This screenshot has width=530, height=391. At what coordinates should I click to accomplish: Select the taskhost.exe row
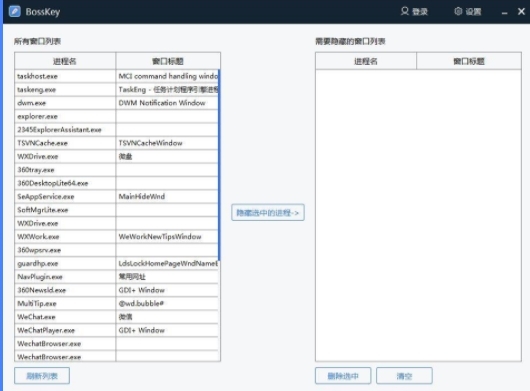pyautogui.click(x=116, y=76)
